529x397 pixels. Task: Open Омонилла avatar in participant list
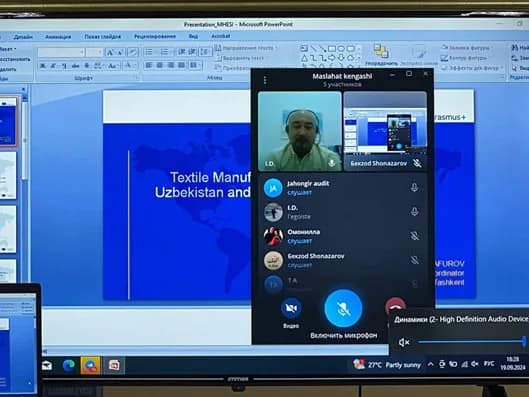tap(273, 236)
